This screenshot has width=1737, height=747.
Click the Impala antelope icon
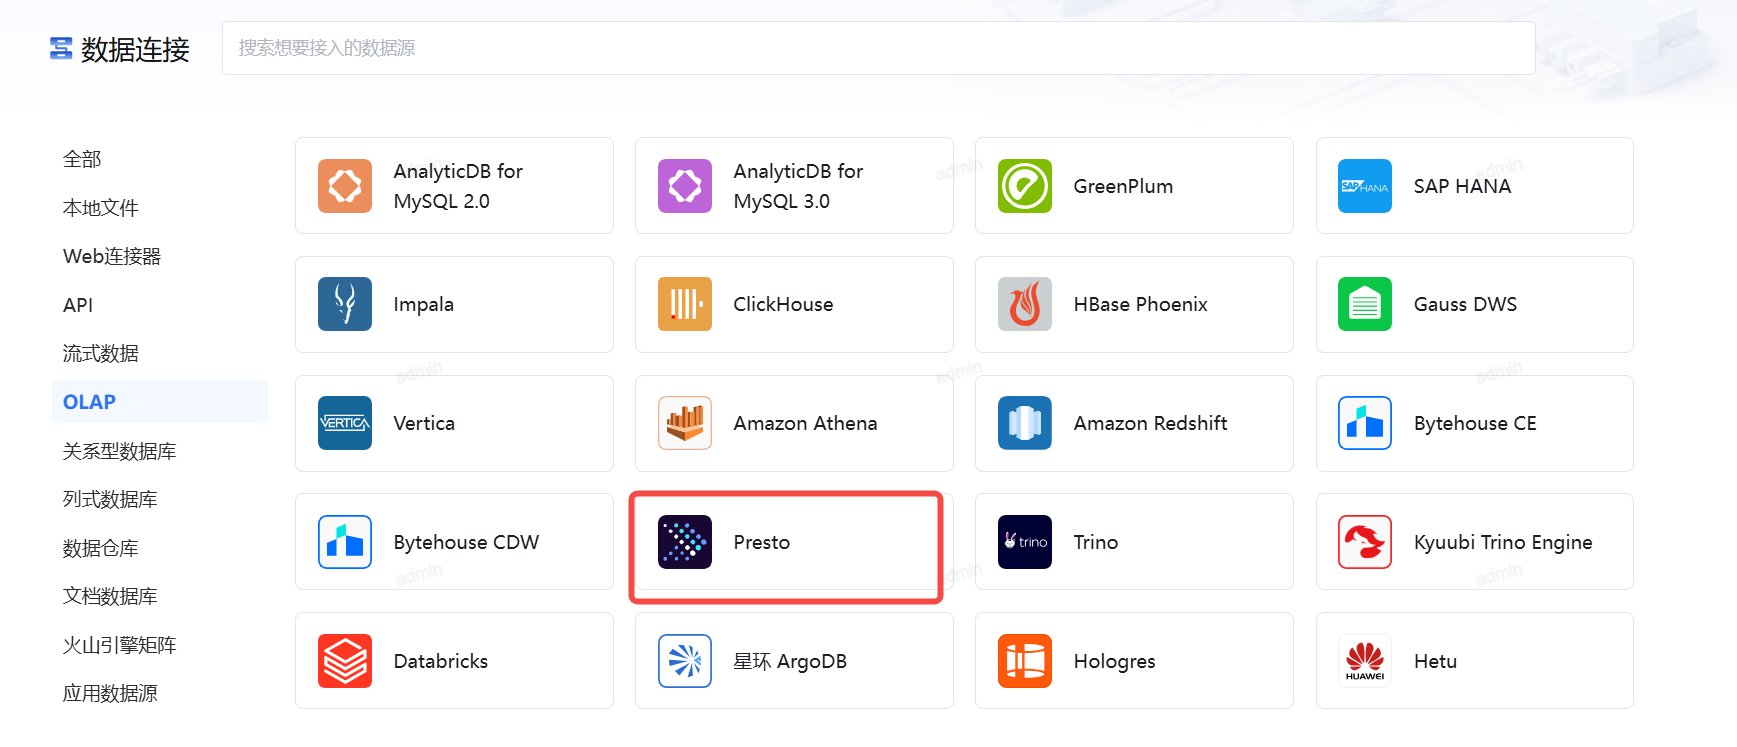point(344,304)
